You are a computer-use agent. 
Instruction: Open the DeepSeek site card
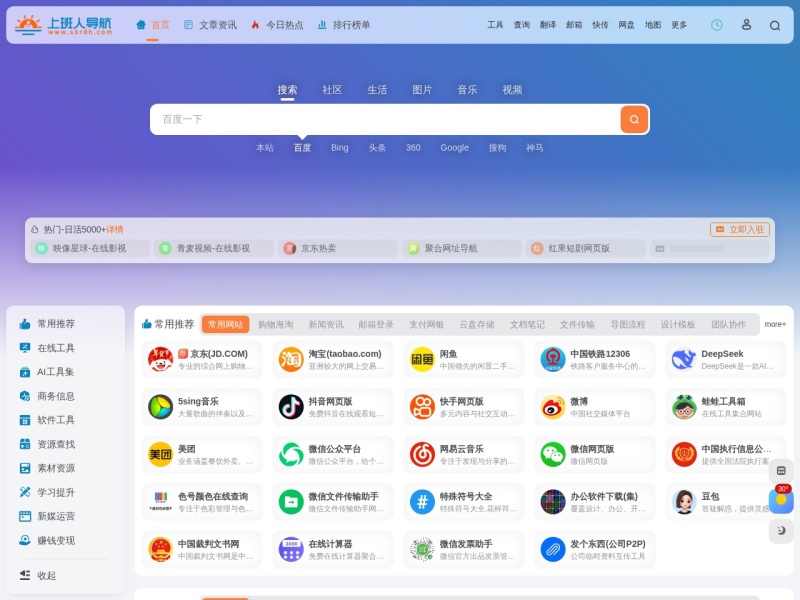(x=726, y=359)
